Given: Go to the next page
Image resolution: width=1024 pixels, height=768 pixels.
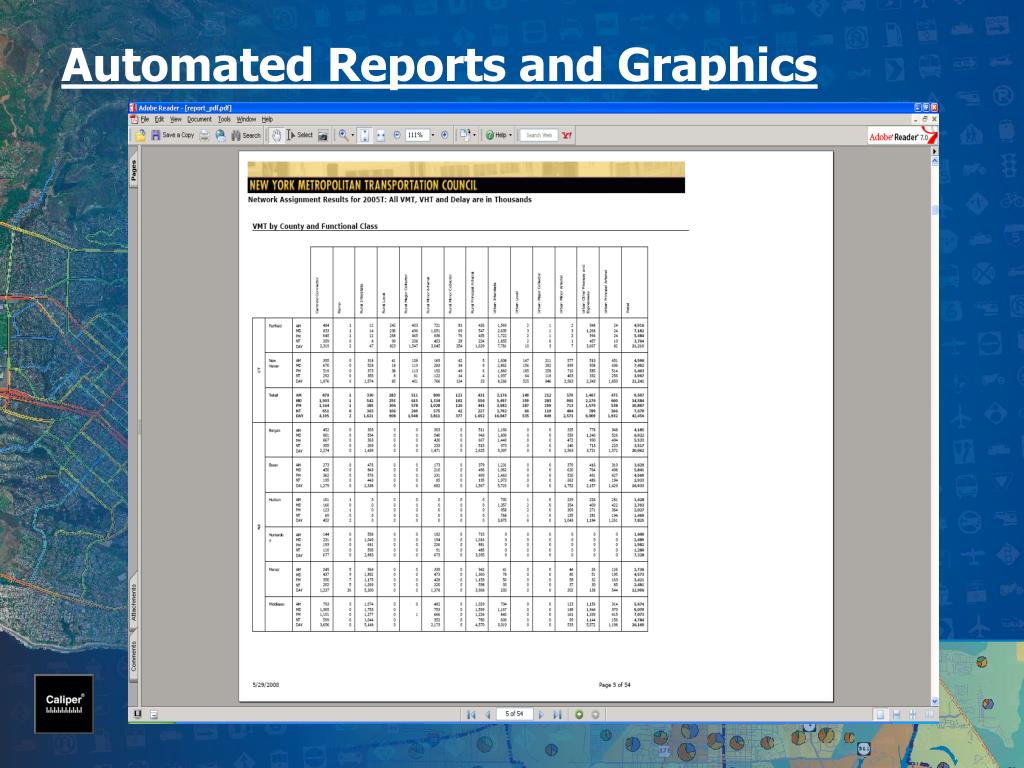Looking at the screenshot, I should 541,714.
